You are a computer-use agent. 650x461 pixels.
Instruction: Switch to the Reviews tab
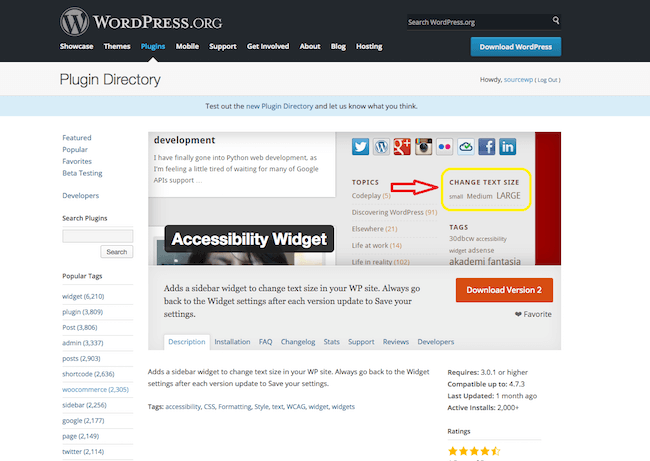coord(395,342)
